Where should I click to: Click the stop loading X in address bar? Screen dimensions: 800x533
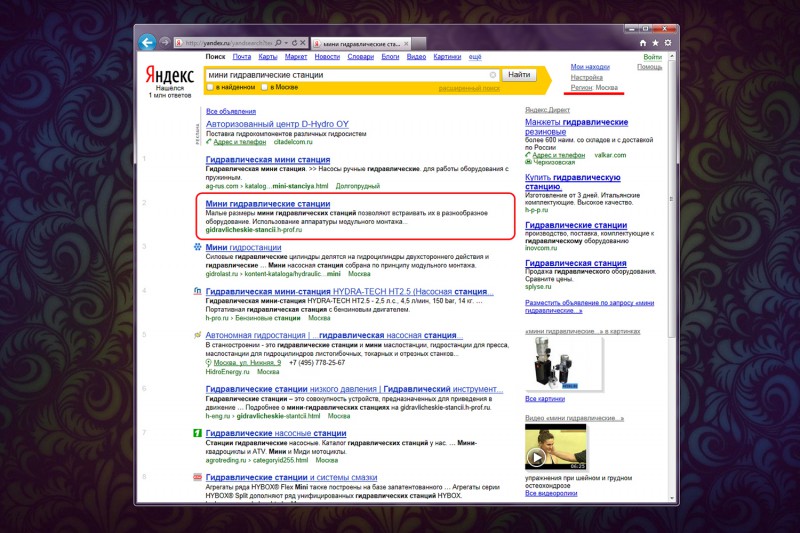[x=303, y=43]
